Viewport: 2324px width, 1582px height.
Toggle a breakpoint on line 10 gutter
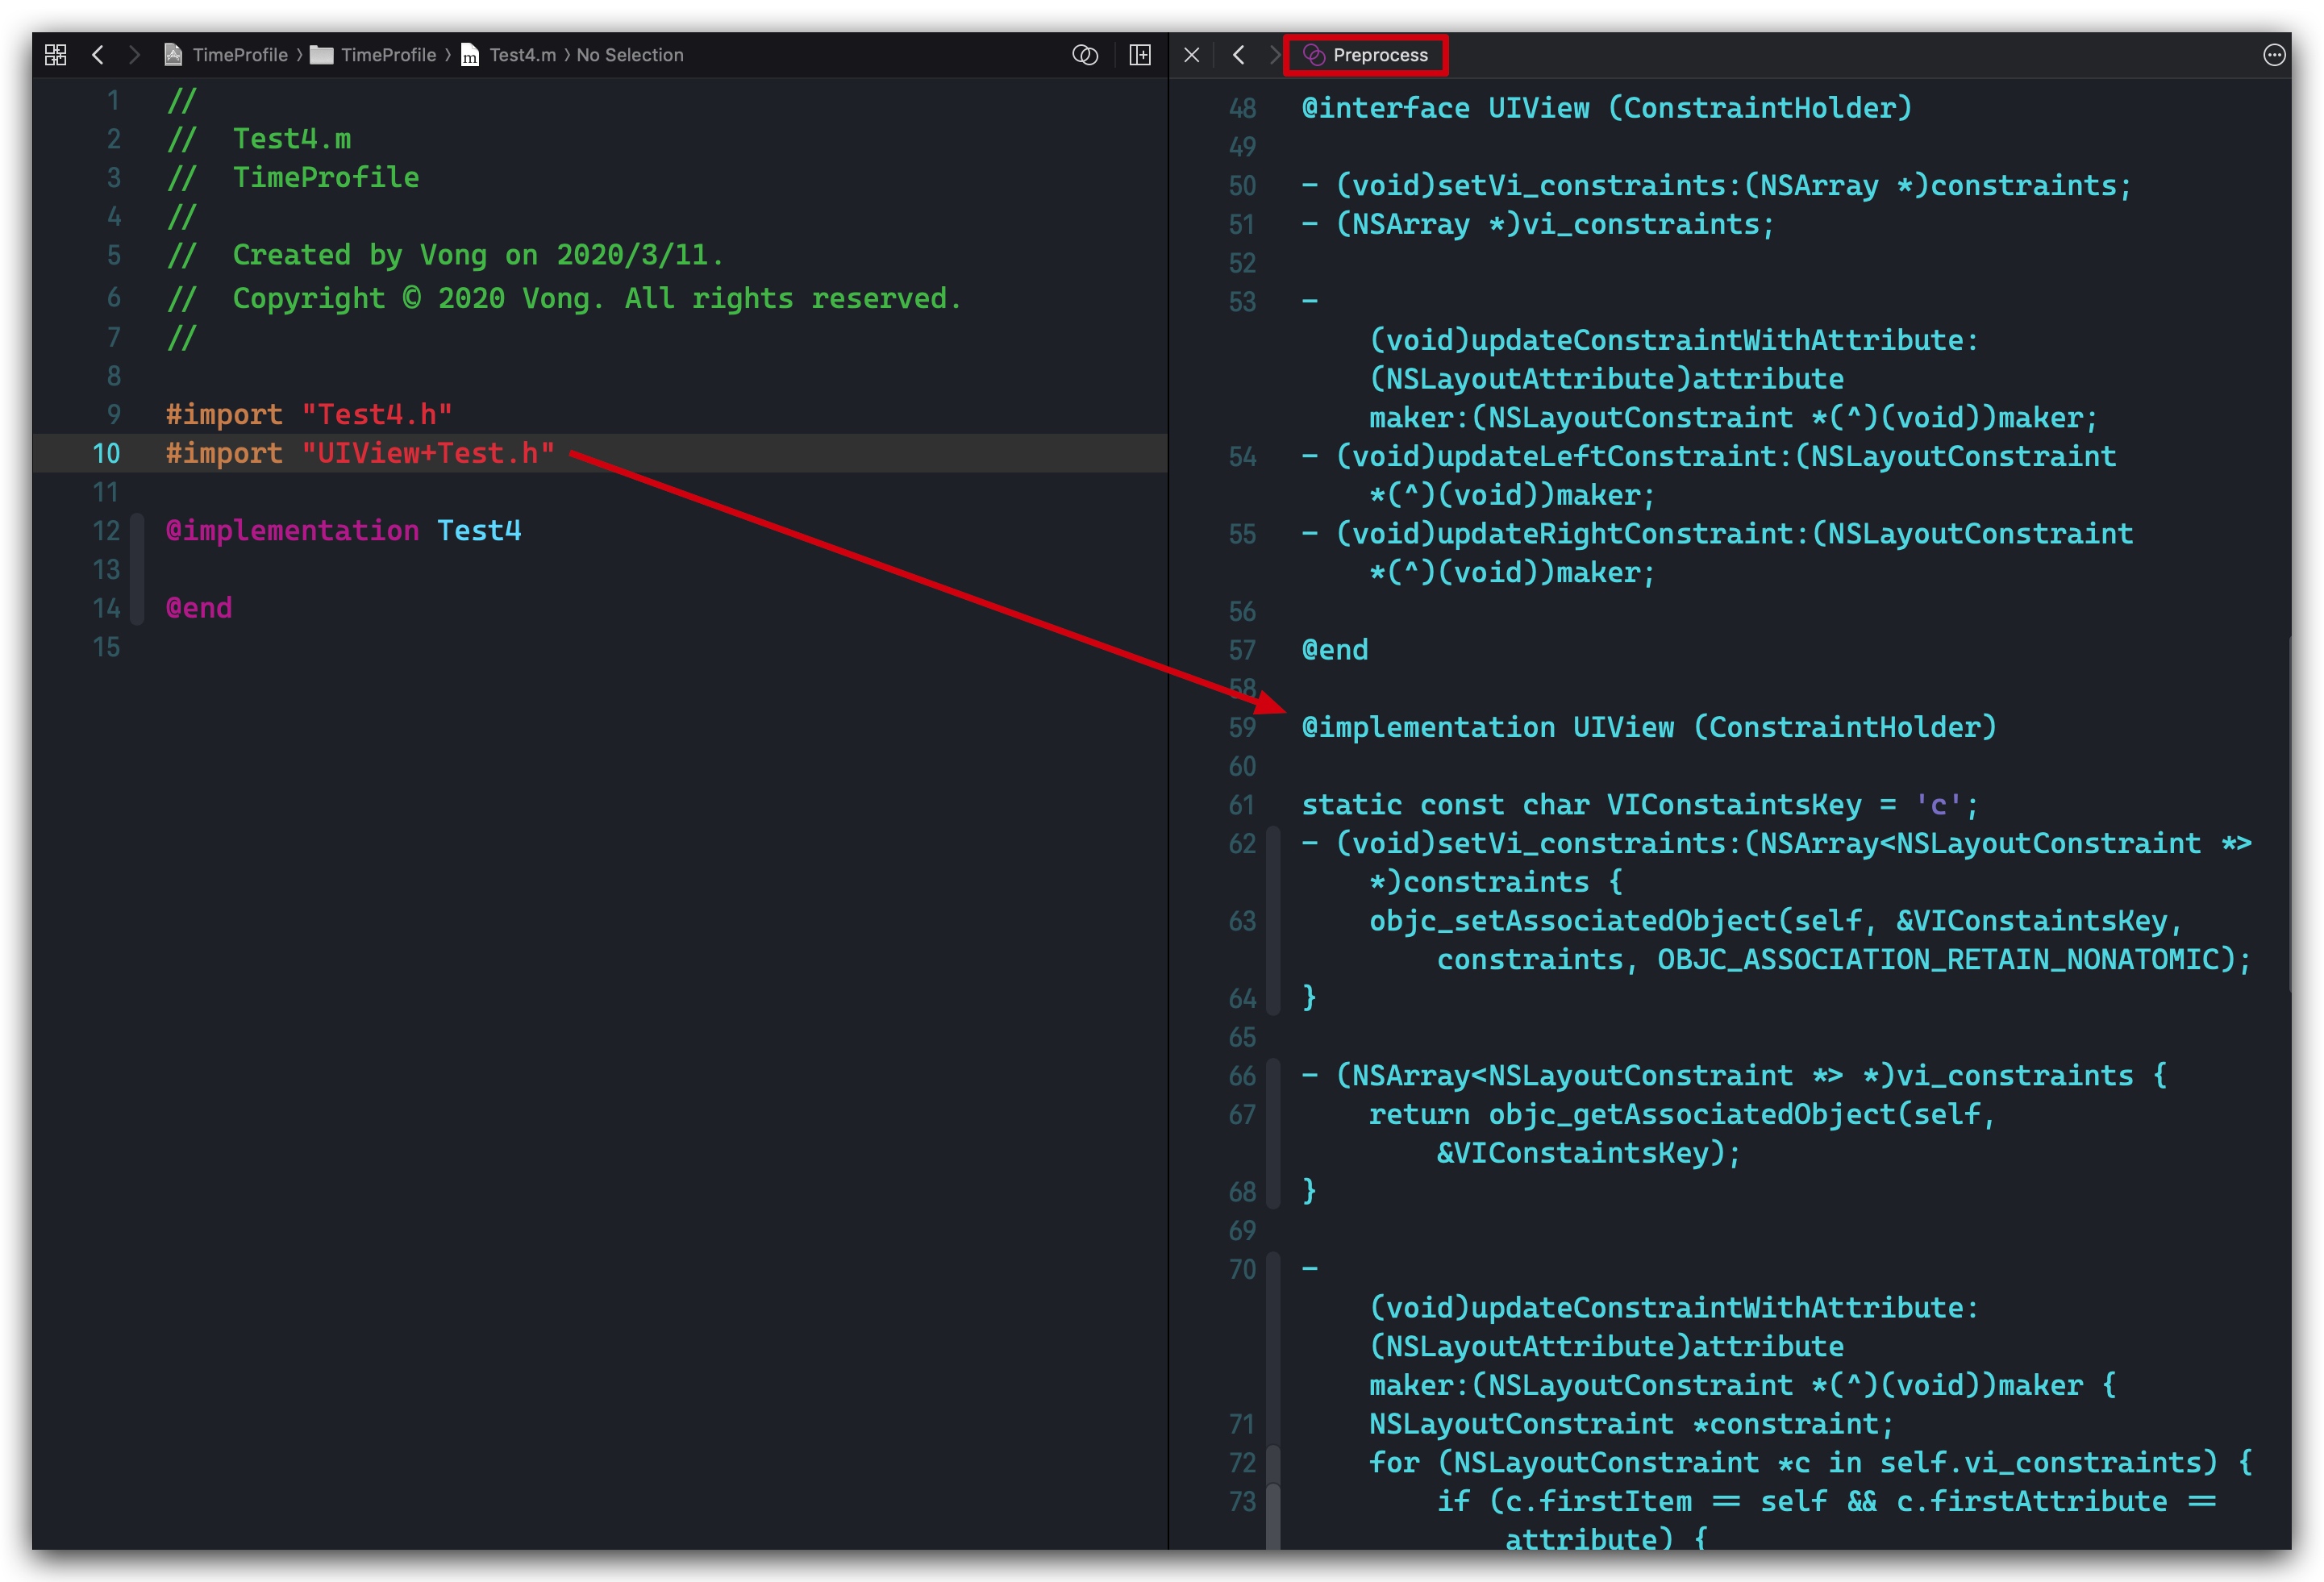(x=105, y=453)
